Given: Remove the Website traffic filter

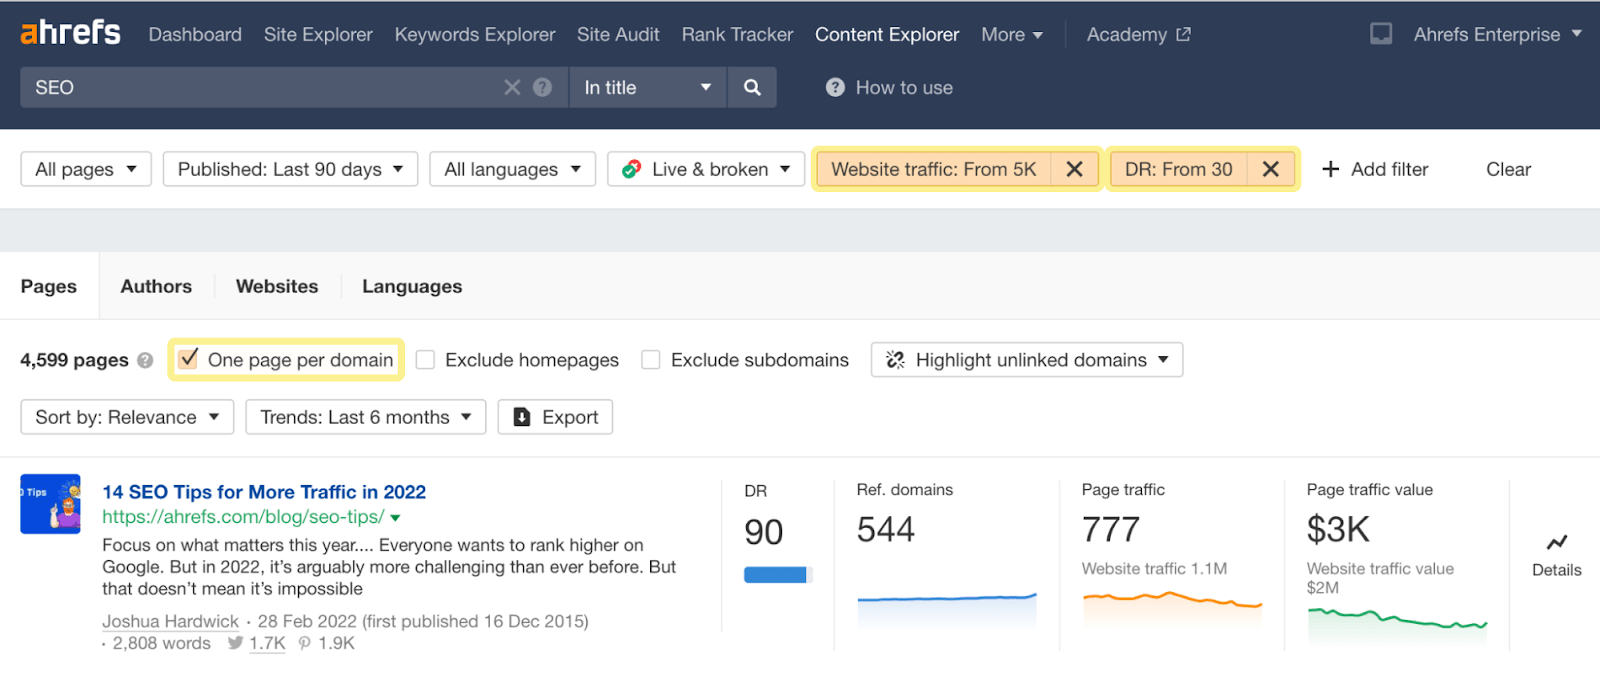Looking at the screenshot, I should 1074,169.
